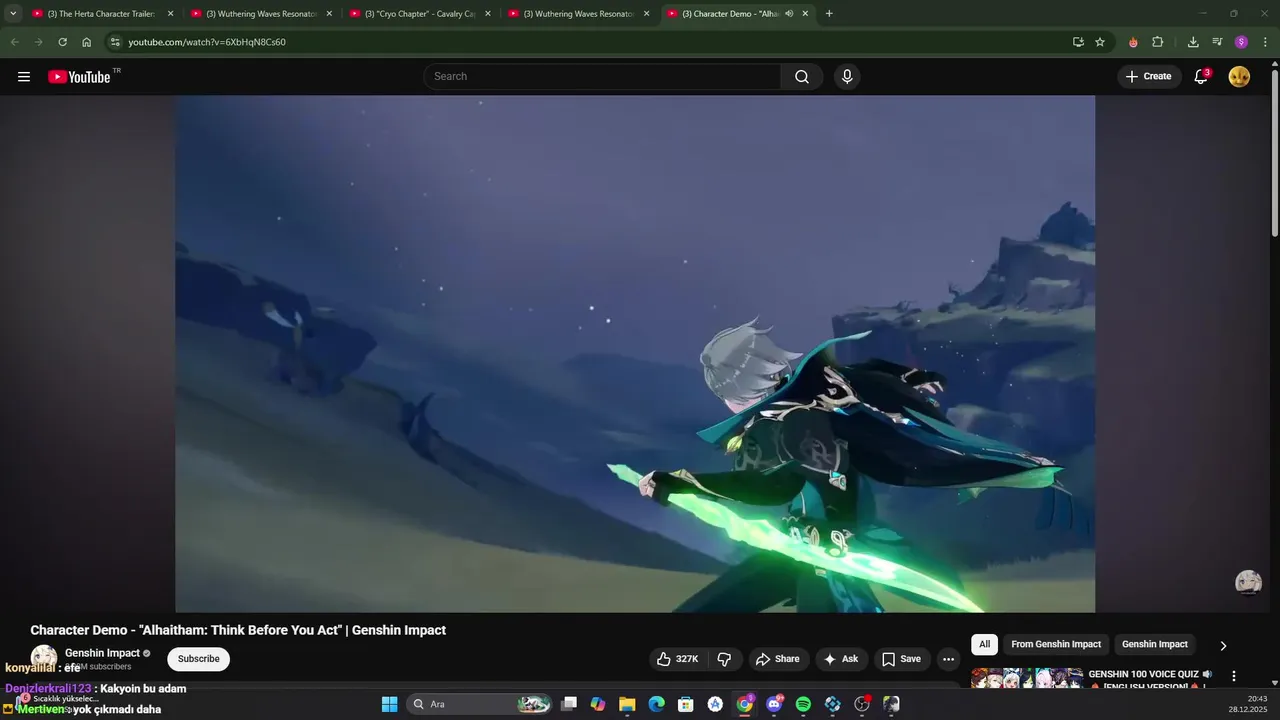This screenshot has width=1280, height=720.
Task: Open Genshin Impact channel avatar
Action: [x=43, y=657]
